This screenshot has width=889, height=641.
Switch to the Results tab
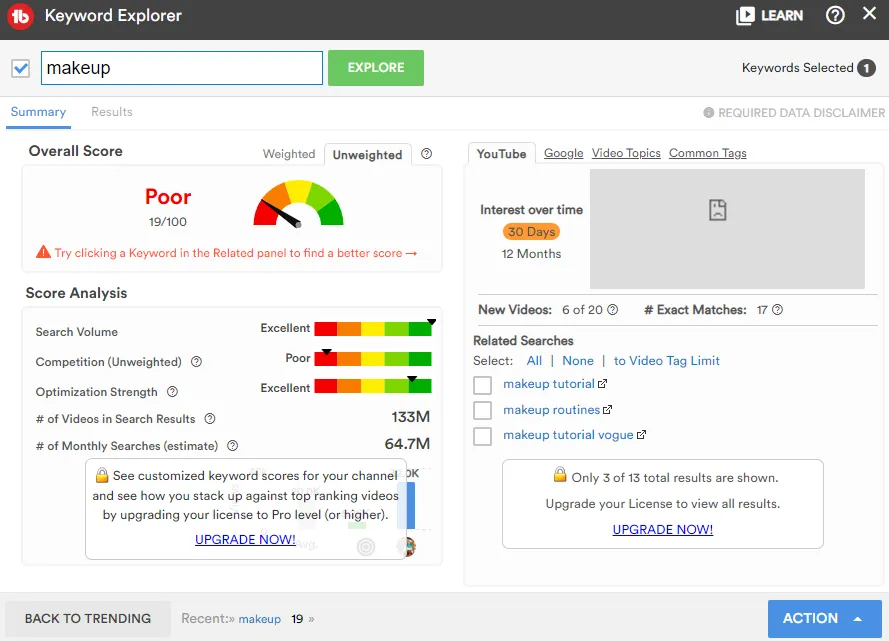pyautogui.click(x=112, y=112)
